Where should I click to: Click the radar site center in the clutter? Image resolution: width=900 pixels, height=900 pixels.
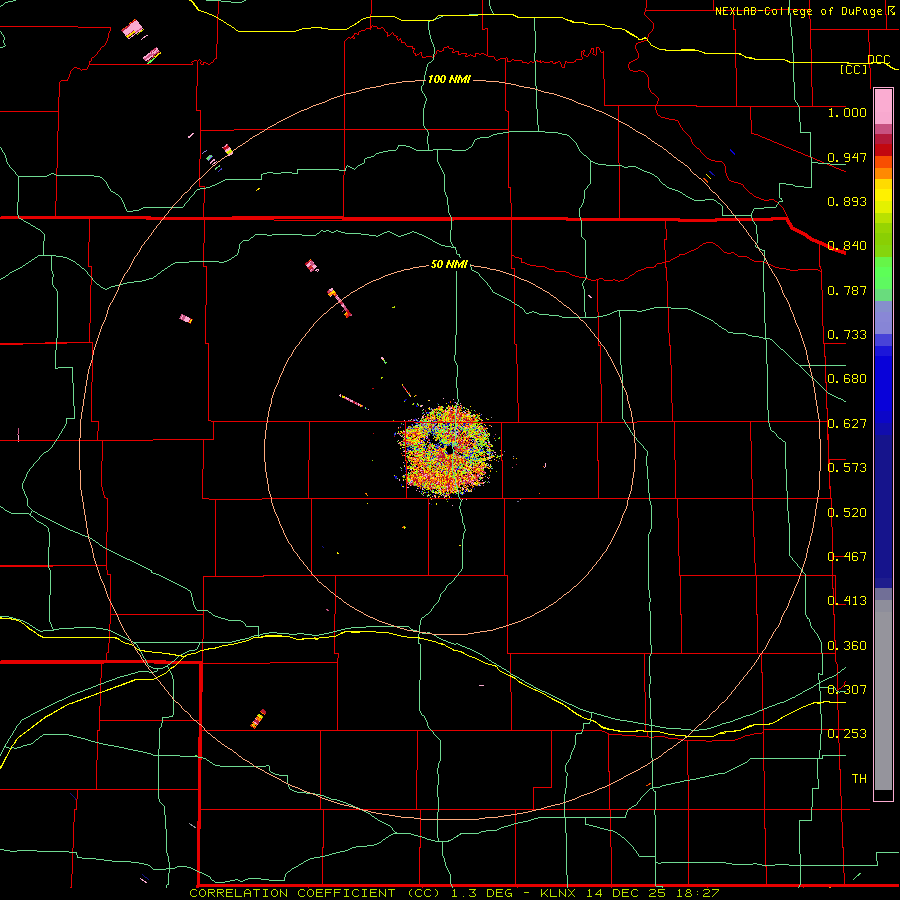tap(449, 450)
